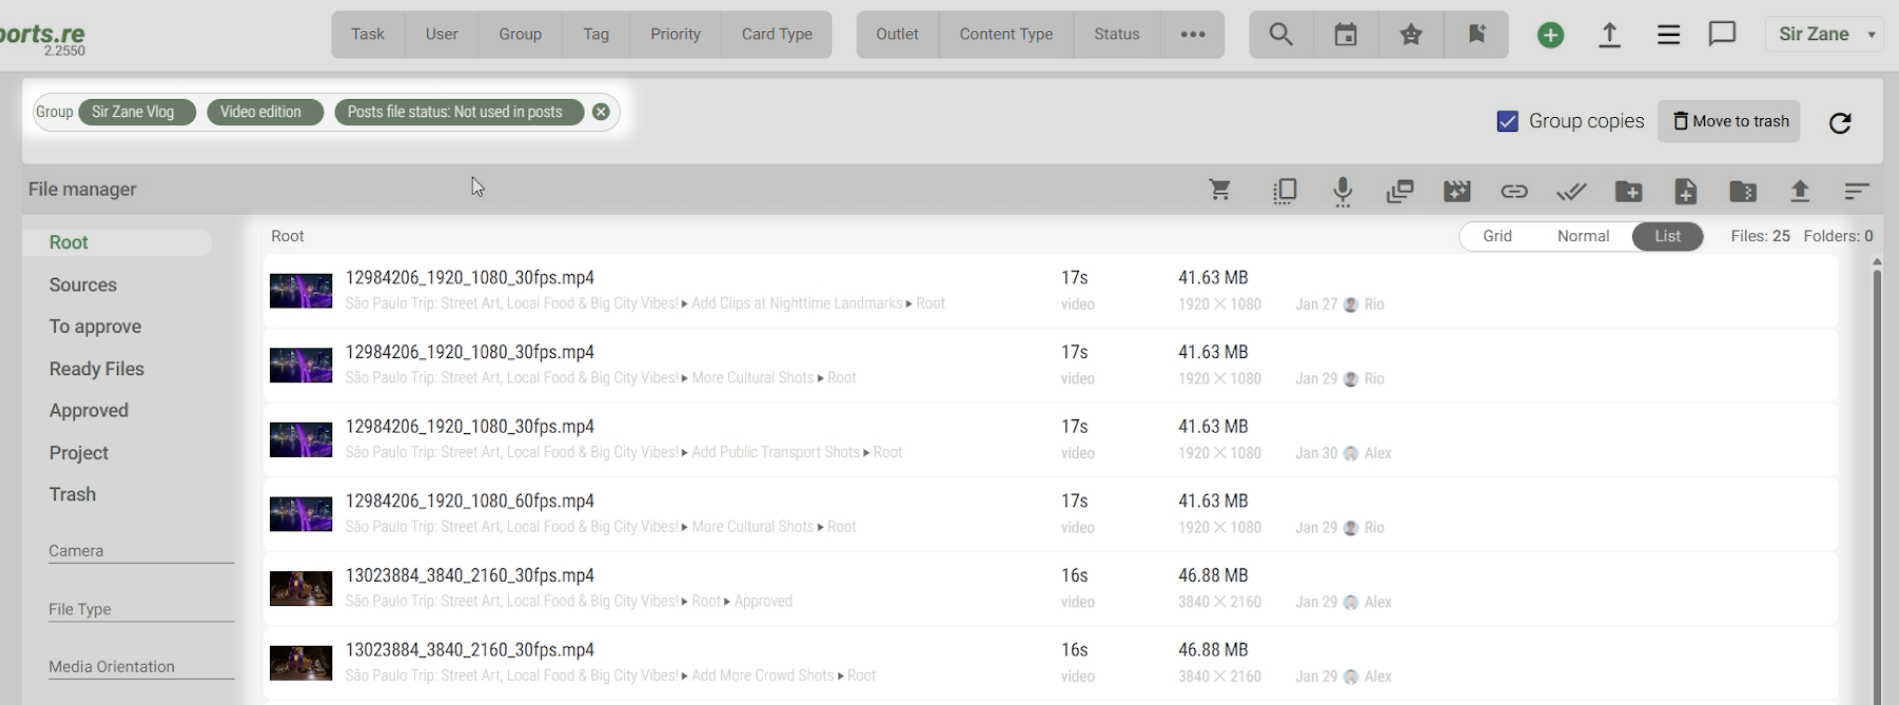The height and width of the screenshot is (705, 1899).
Task: Open the Approved folder in sidebar
Action: click(89, 410)
